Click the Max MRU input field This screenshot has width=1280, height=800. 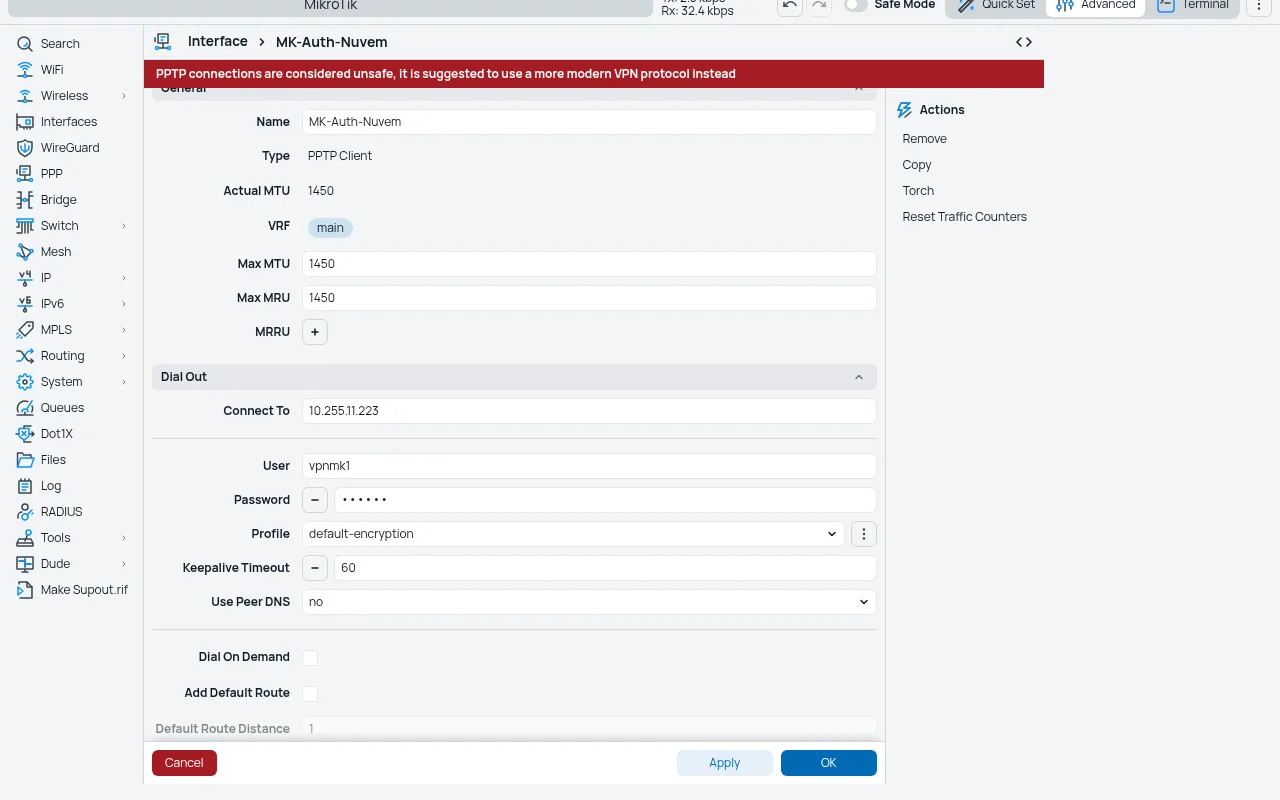click(589, 298)
